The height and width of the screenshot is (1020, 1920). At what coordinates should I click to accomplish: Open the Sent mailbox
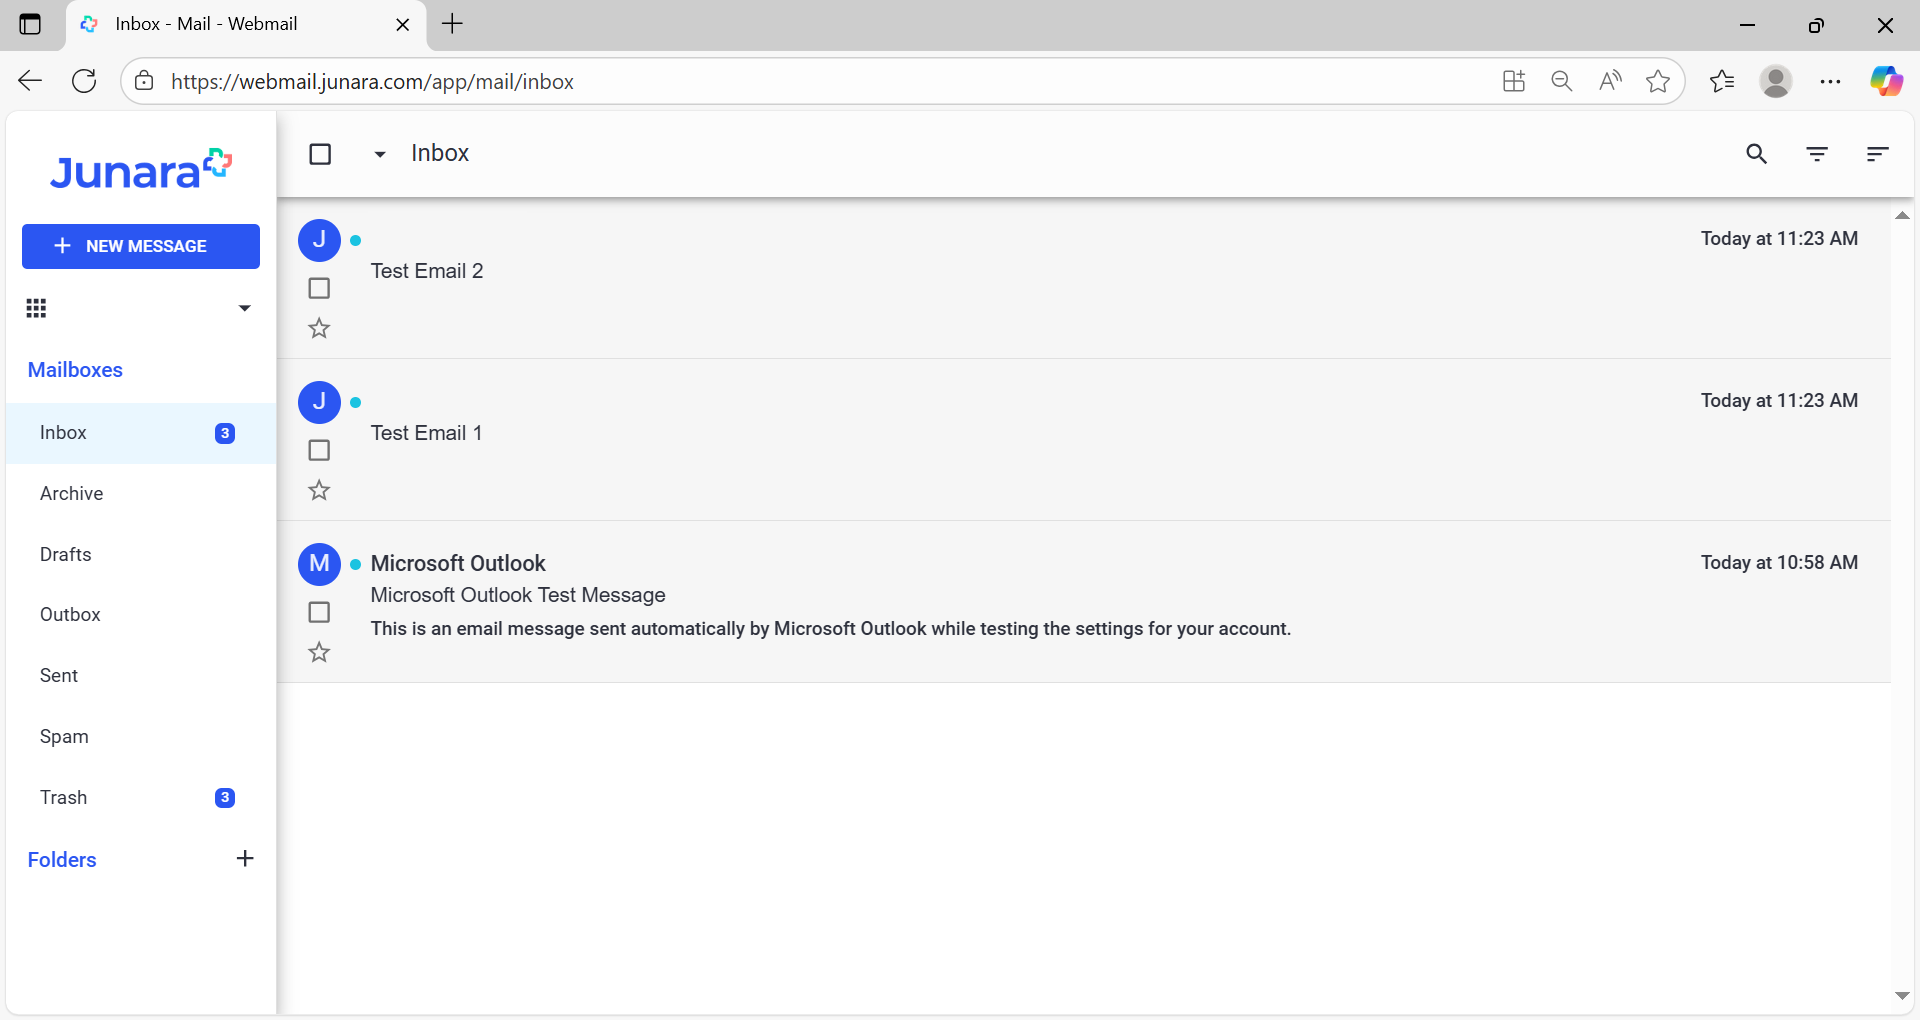click(x=141, y=676)
